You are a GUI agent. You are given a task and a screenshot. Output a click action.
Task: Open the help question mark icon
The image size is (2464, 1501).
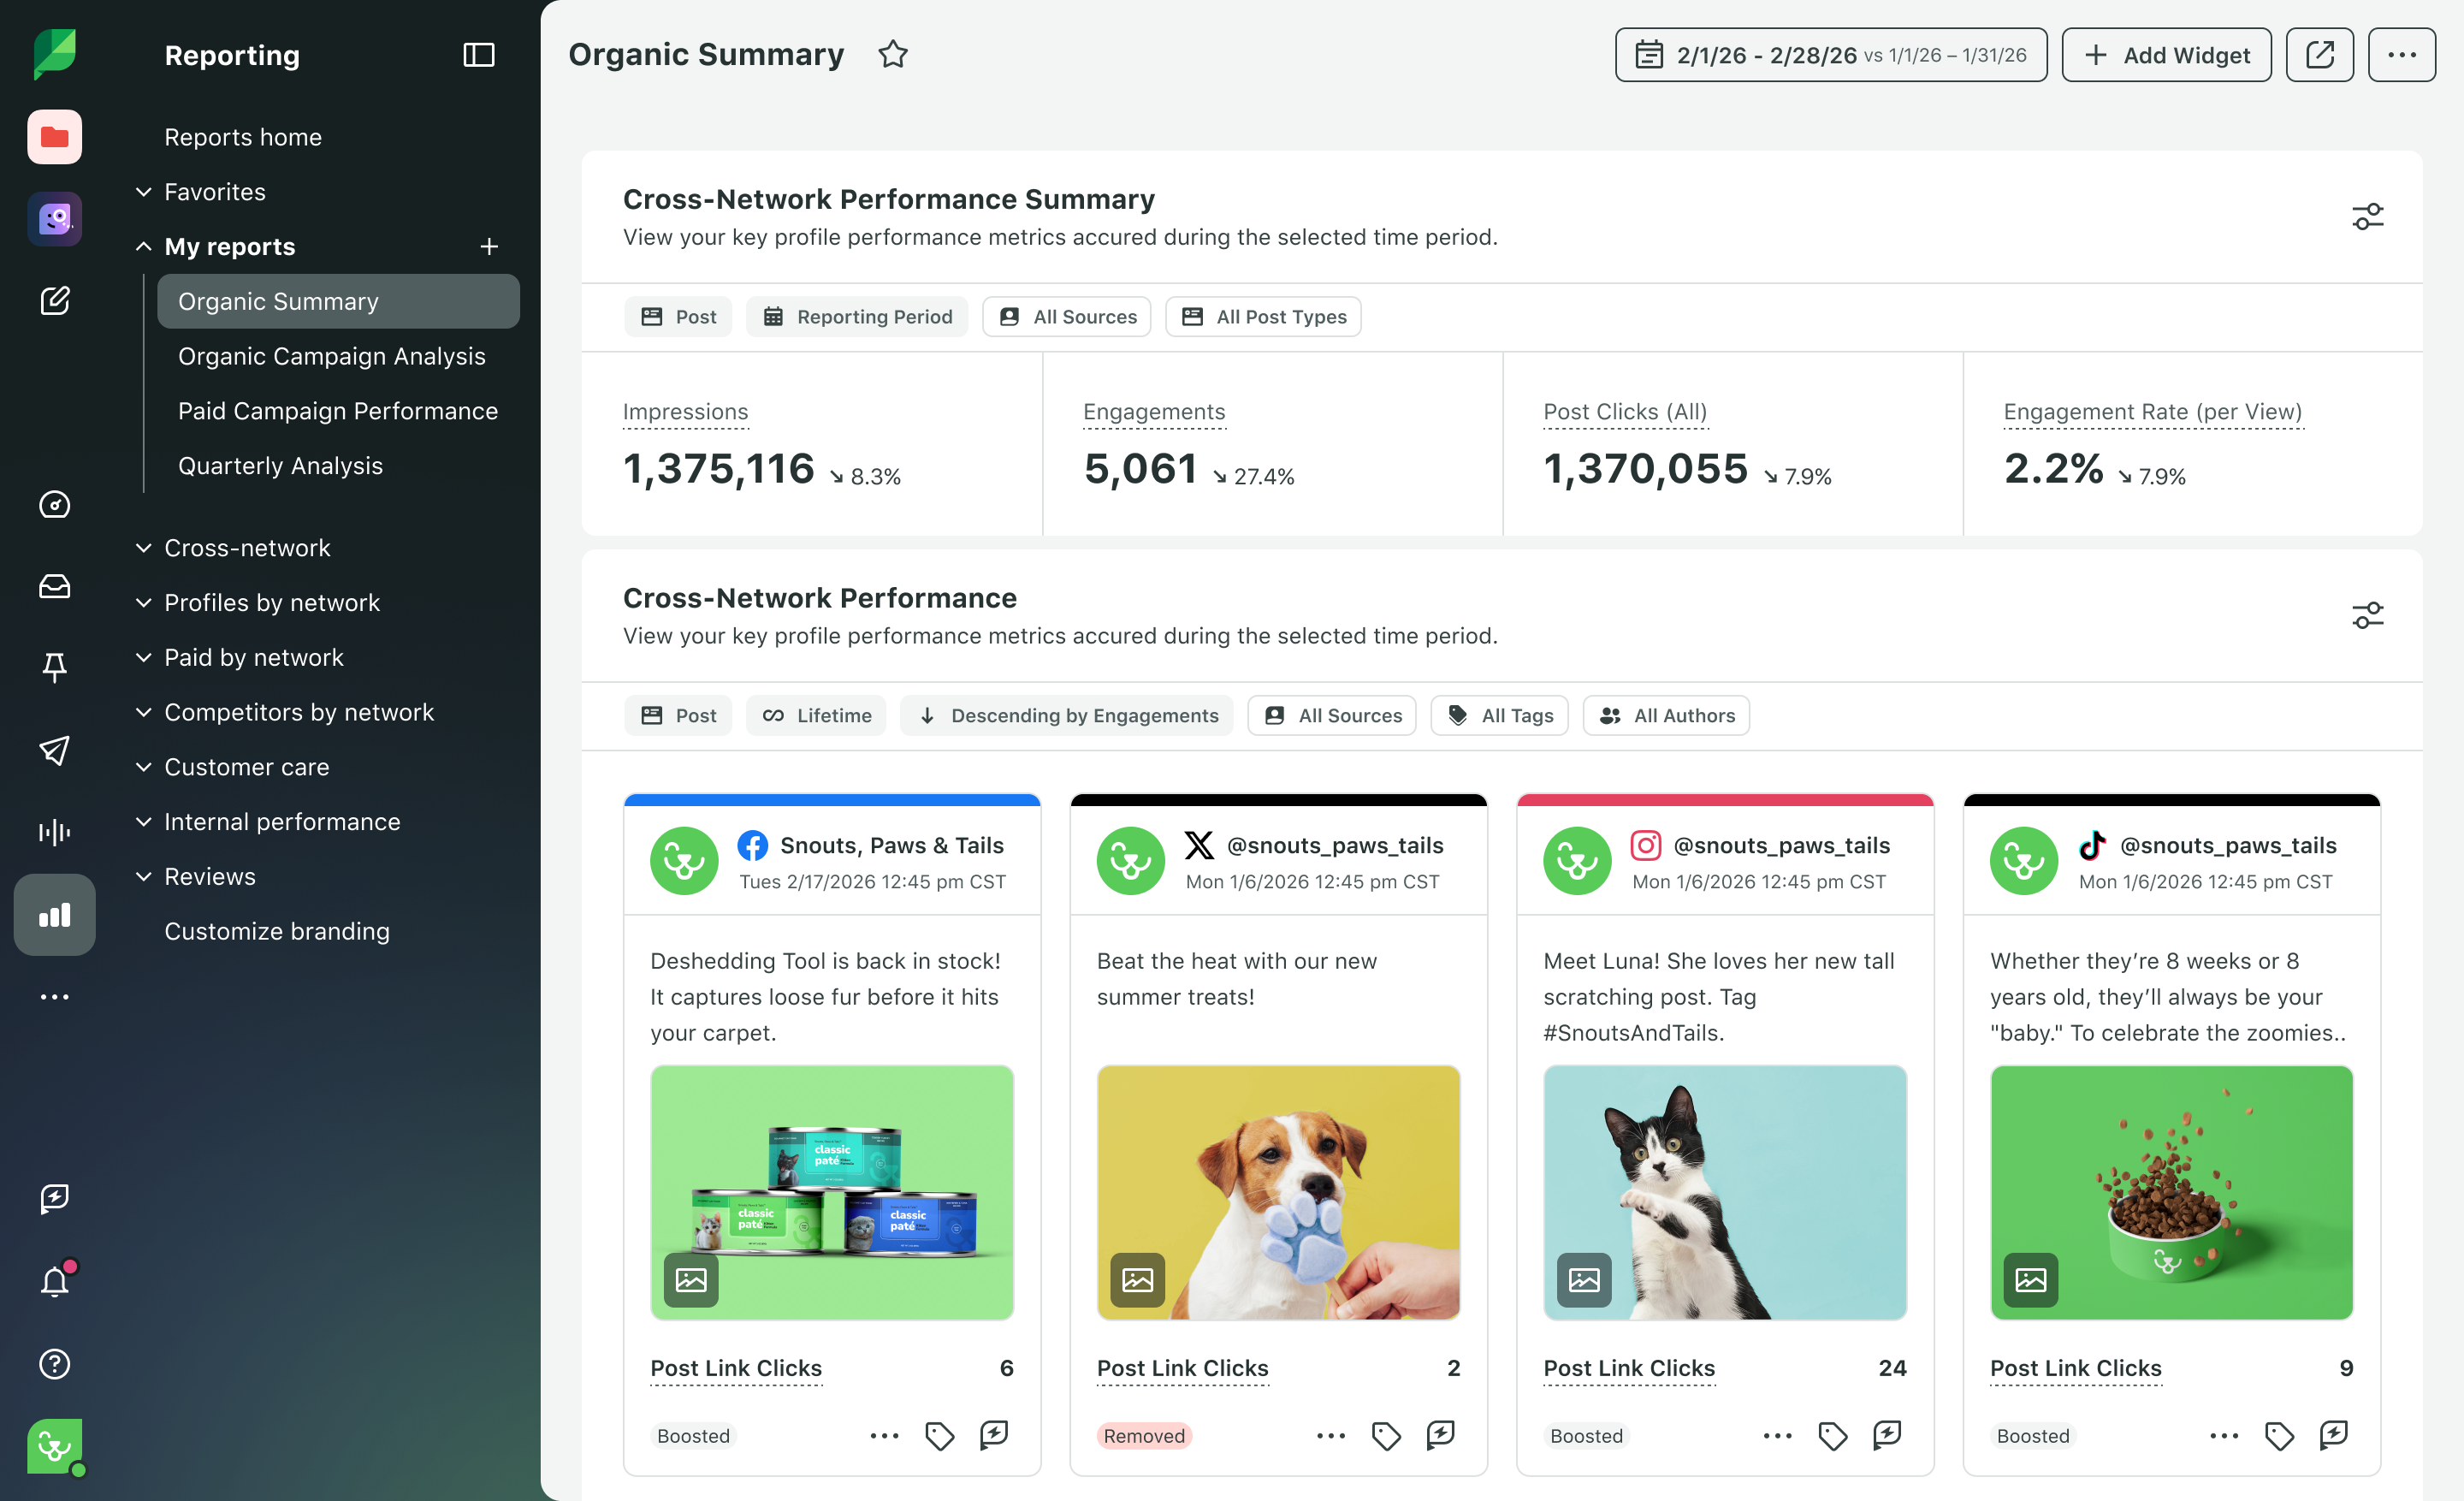click(x=54, y=1363)
